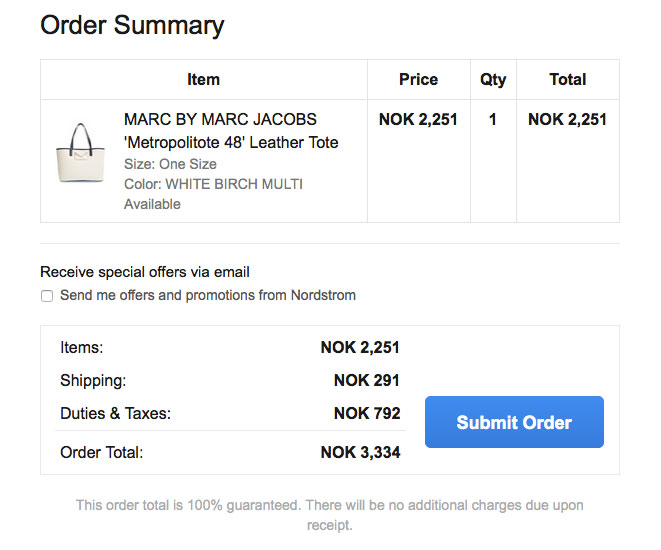Image resolution: width=661 pixels, height=550 pixels.
Task: Click the Send me offers label text
Action: tap(208, 295)
